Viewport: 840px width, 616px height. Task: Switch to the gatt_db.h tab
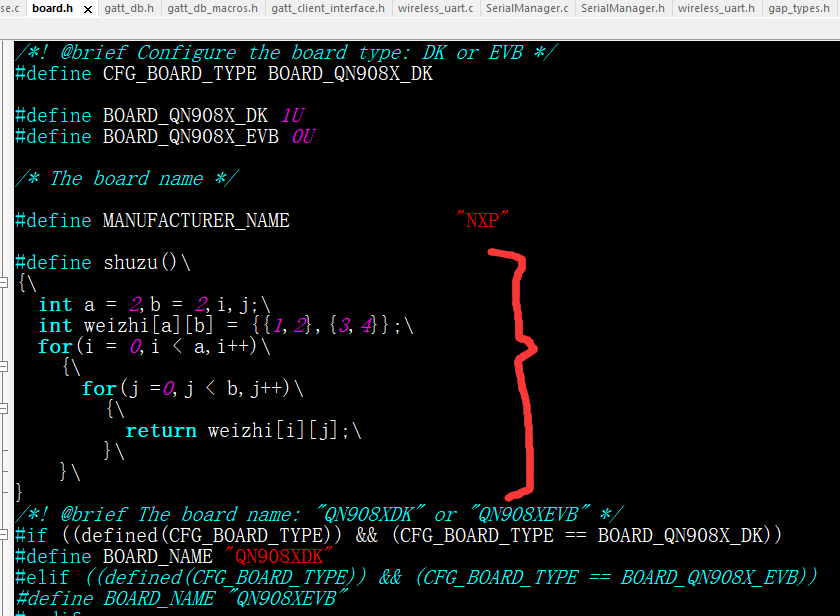[129, 9]
